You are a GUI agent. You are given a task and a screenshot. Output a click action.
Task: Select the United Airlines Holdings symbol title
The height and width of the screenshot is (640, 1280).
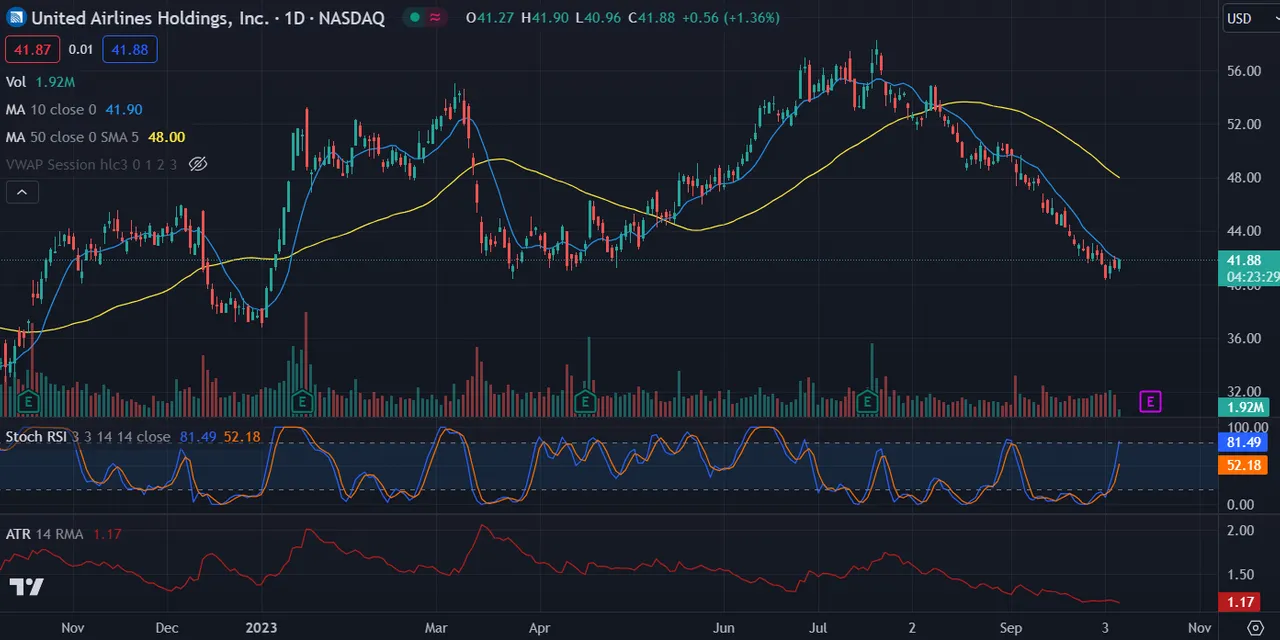[x=207, y=18]
